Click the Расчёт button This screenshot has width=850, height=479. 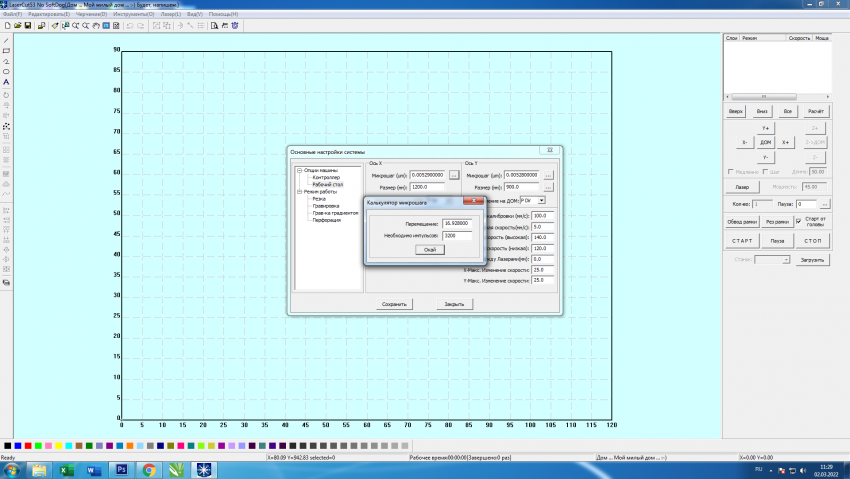coord(816,112)
